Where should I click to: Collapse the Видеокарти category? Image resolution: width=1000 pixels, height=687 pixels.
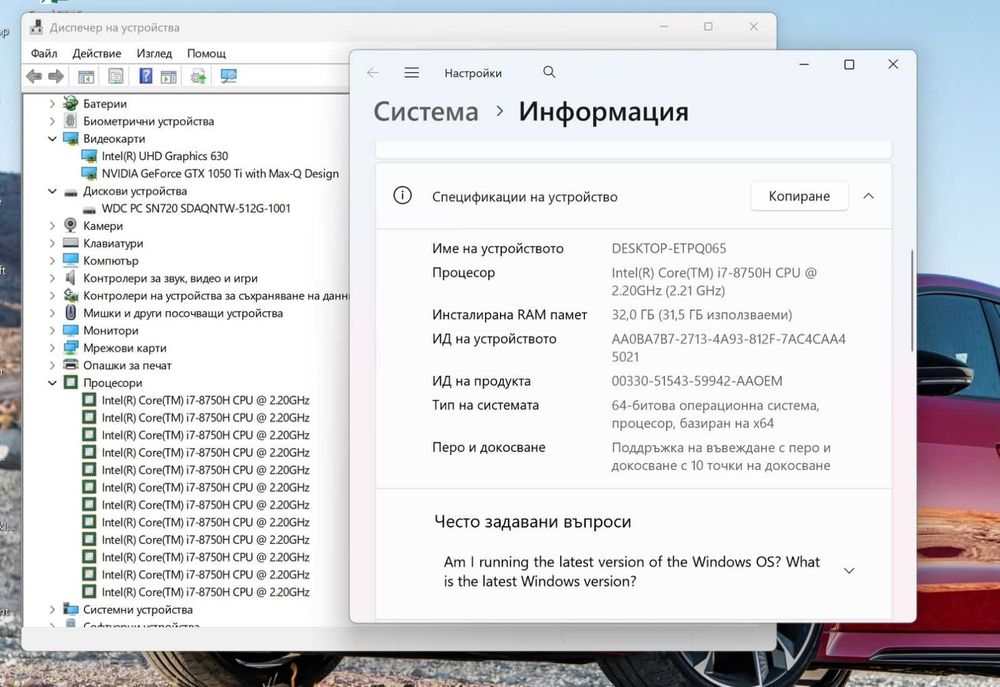coord(52,138)
